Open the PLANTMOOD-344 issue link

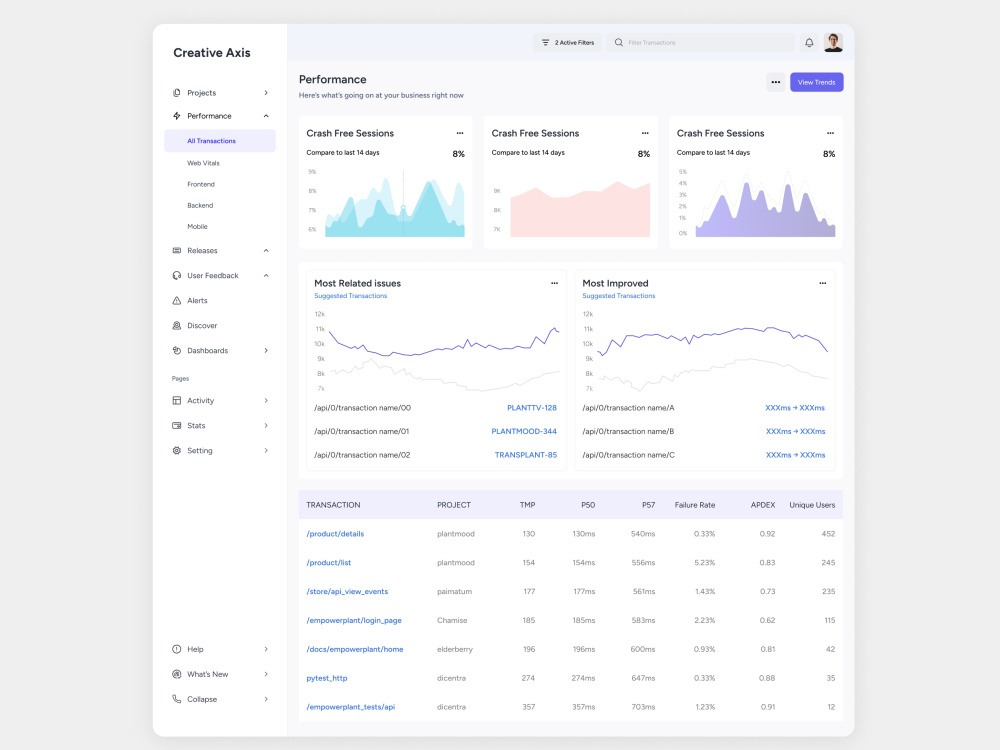[524, 432]
